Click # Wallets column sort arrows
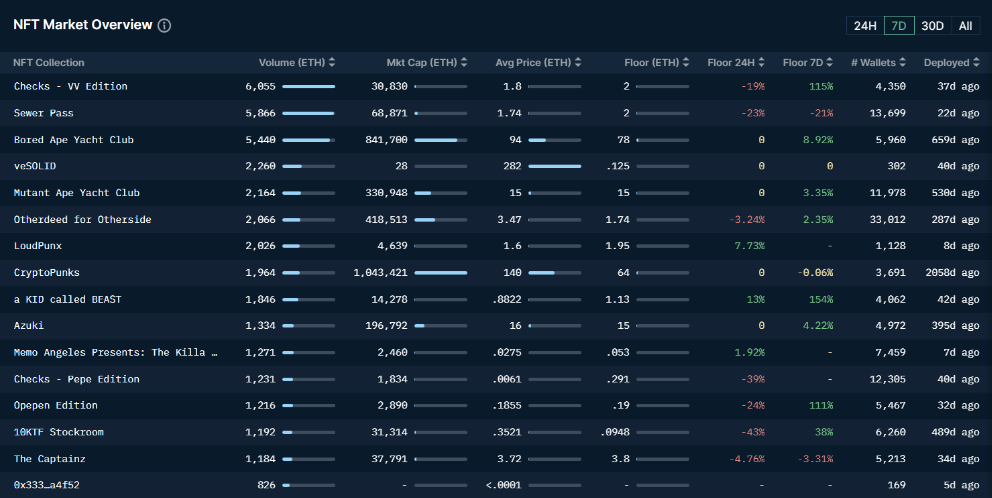 tap(901, 63)
